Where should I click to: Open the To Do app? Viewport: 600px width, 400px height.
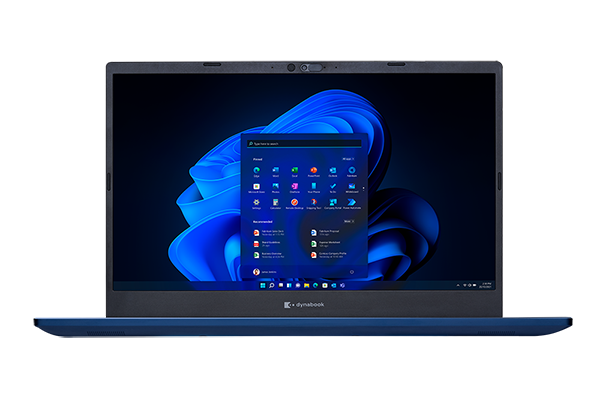click(333, 188)
